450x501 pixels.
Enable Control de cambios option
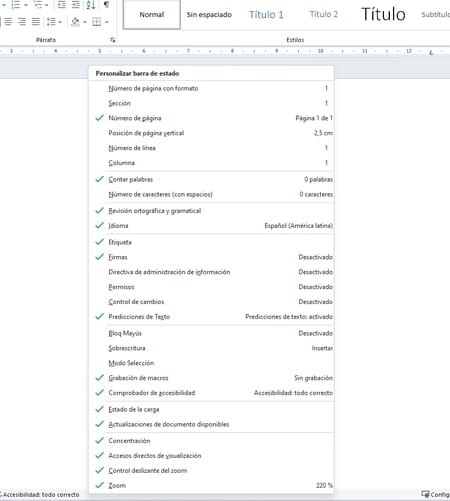(212, 302)
